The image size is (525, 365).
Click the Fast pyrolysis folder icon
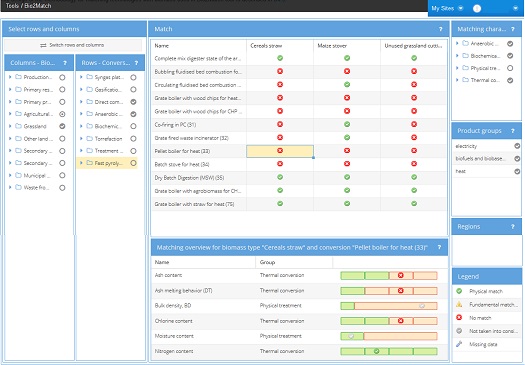(x=89, y=163)
